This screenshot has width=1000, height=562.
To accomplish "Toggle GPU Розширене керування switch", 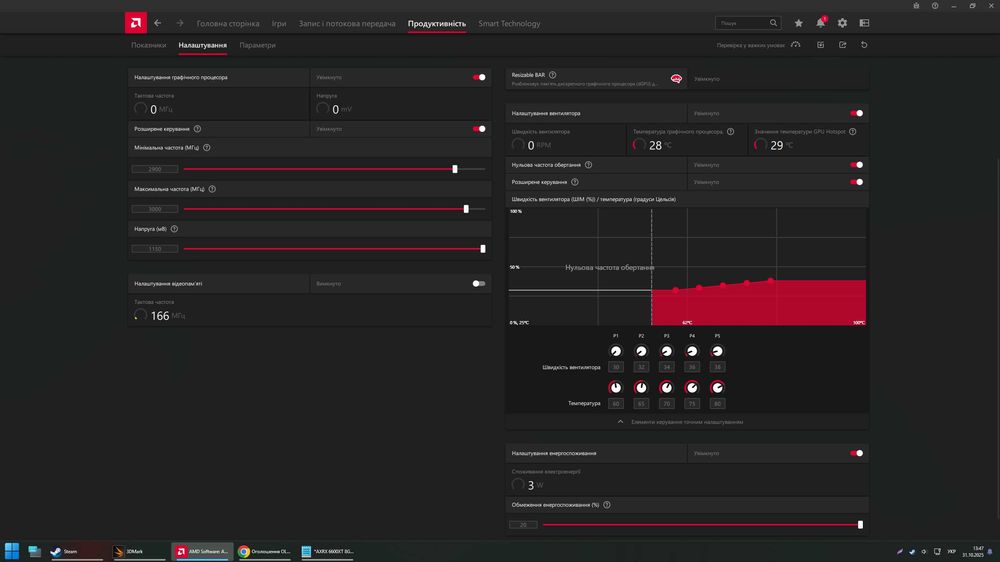I will point(479,129).
